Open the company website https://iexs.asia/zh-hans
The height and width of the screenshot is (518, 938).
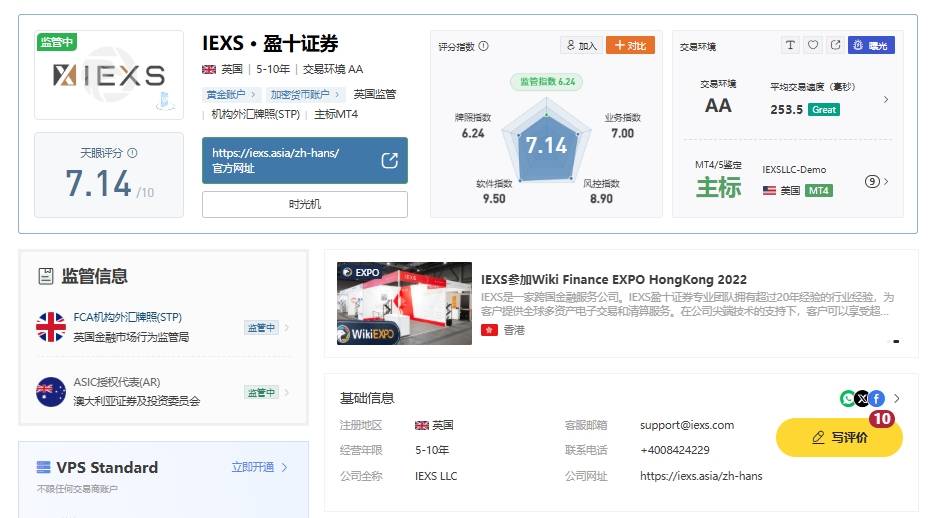(701, 476)
